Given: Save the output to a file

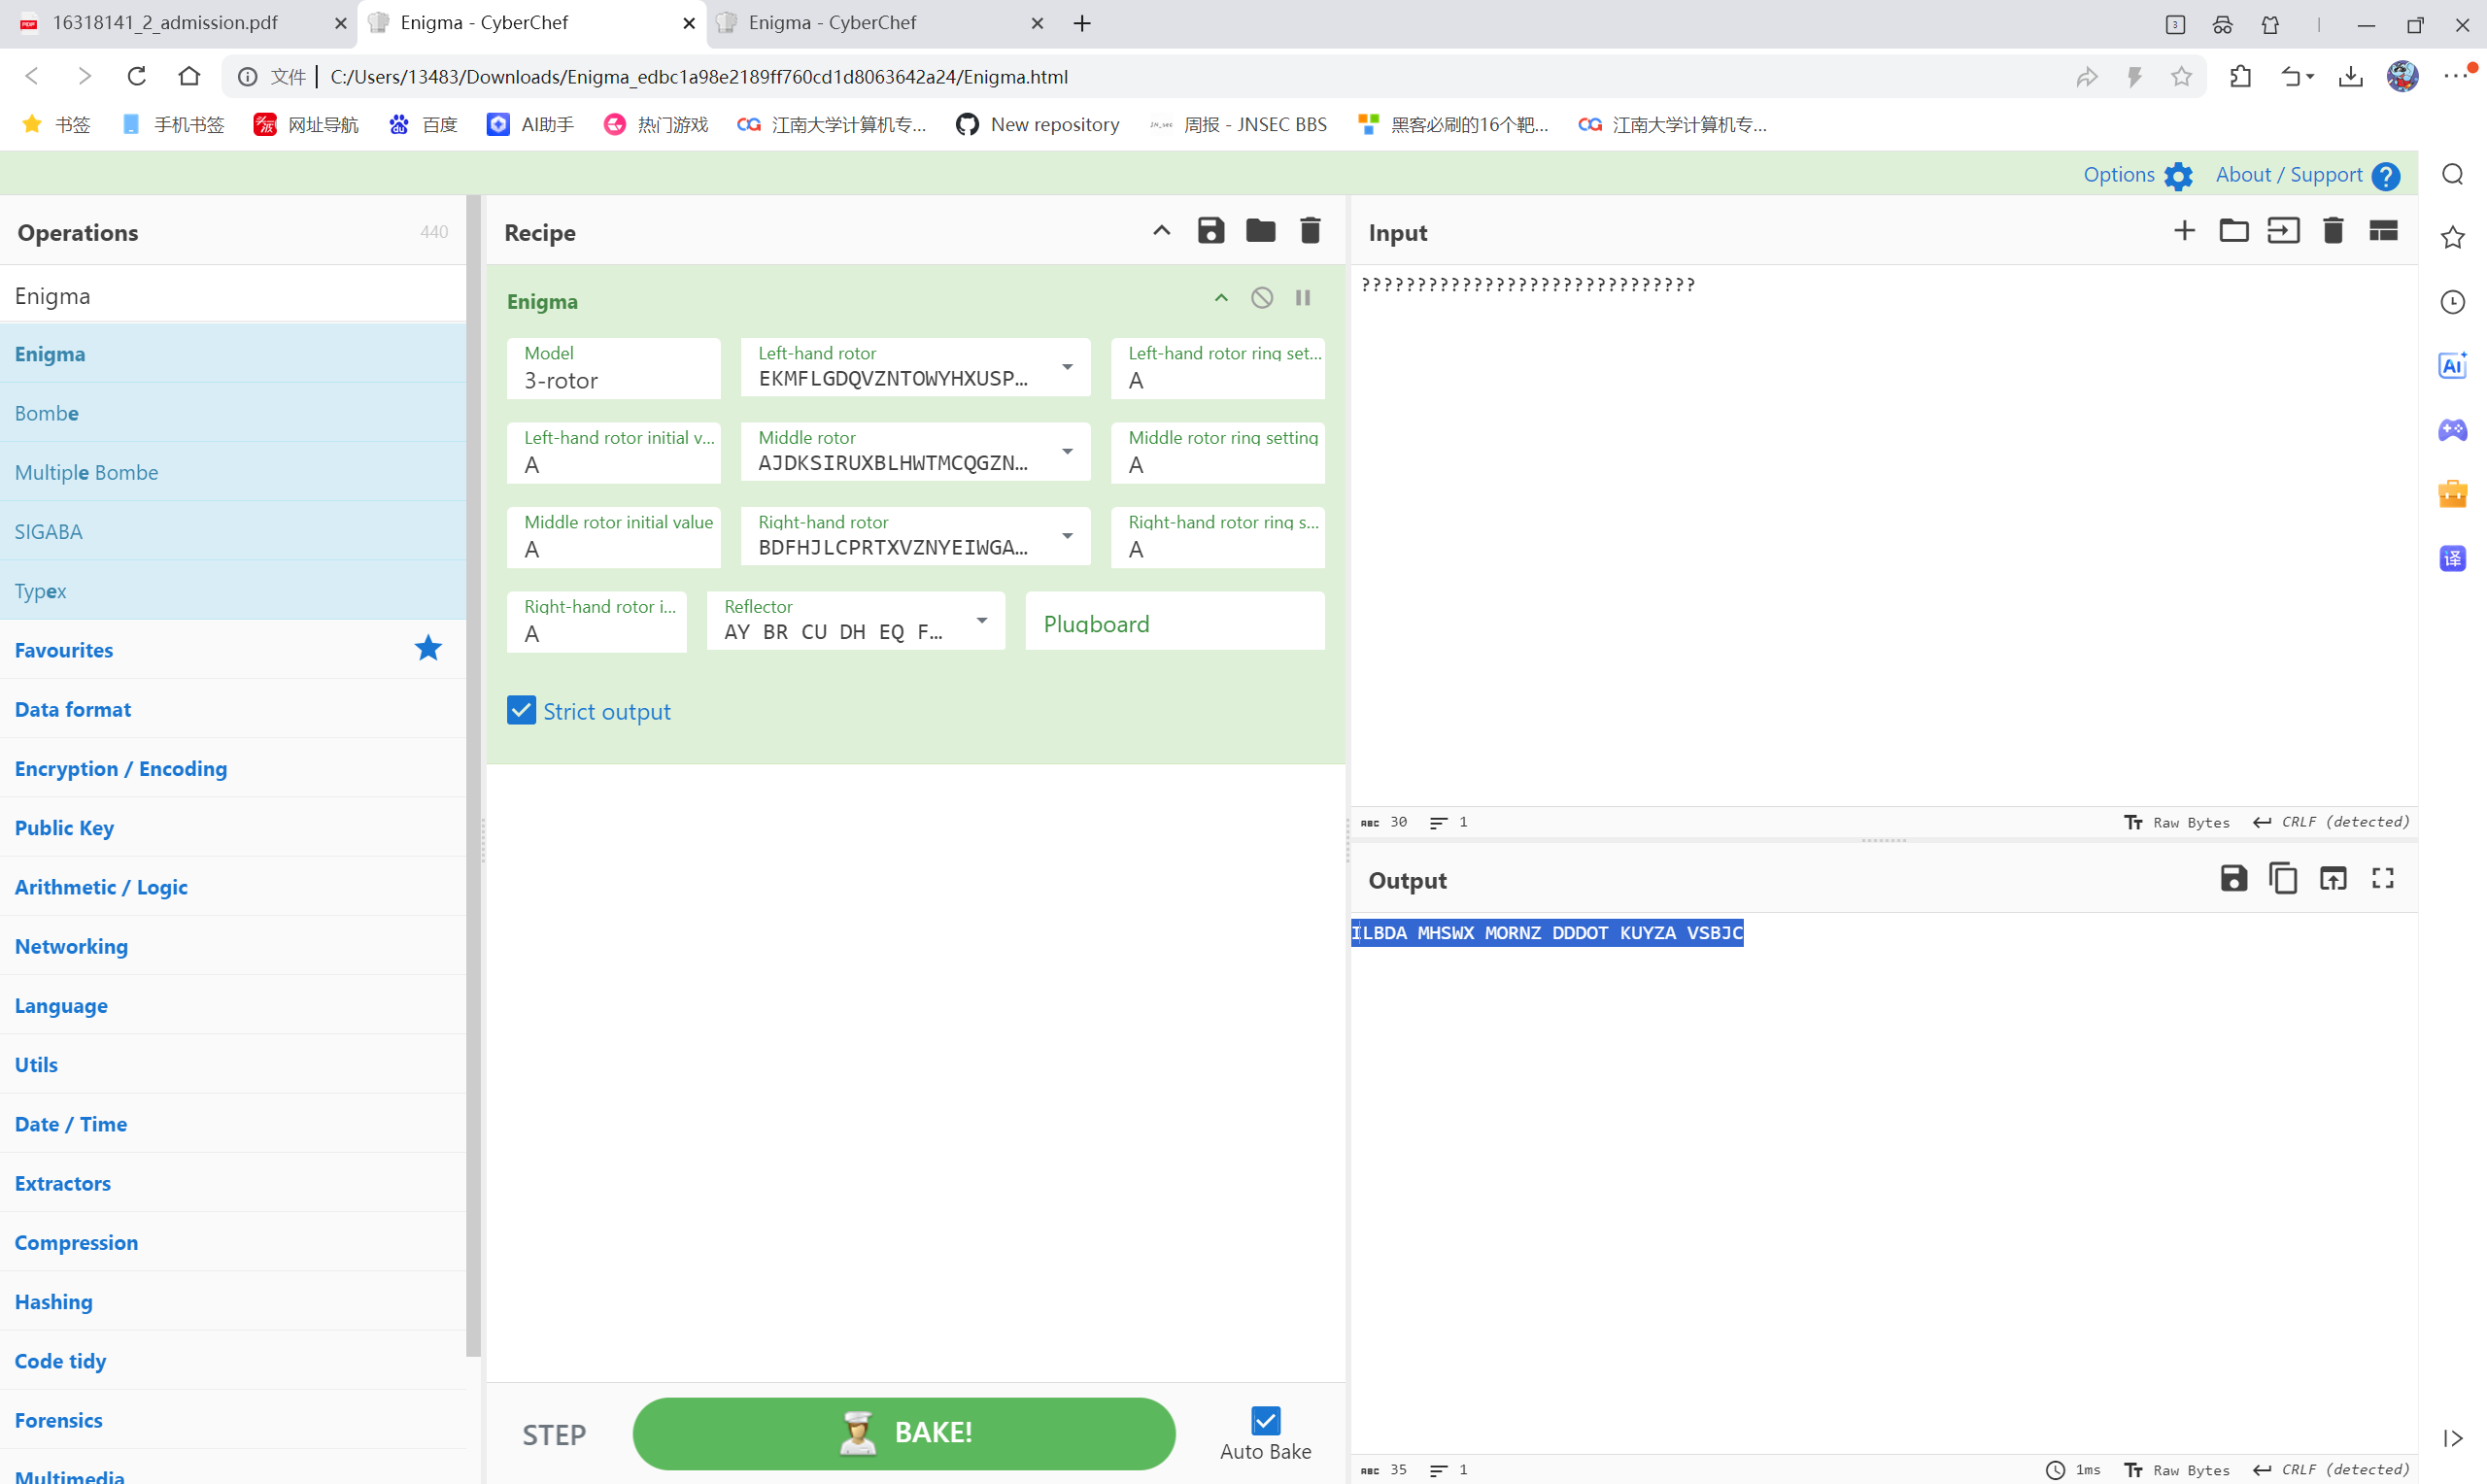Looking at the screenshot, I should (x=2233, y=878).
